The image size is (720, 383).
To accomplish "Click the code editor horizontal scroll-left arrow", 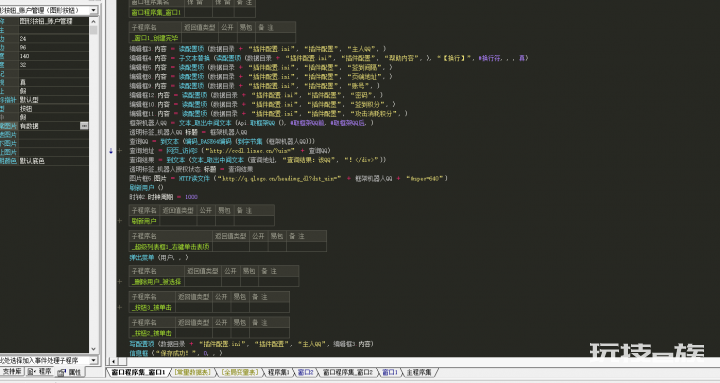I will coord(113,361).
